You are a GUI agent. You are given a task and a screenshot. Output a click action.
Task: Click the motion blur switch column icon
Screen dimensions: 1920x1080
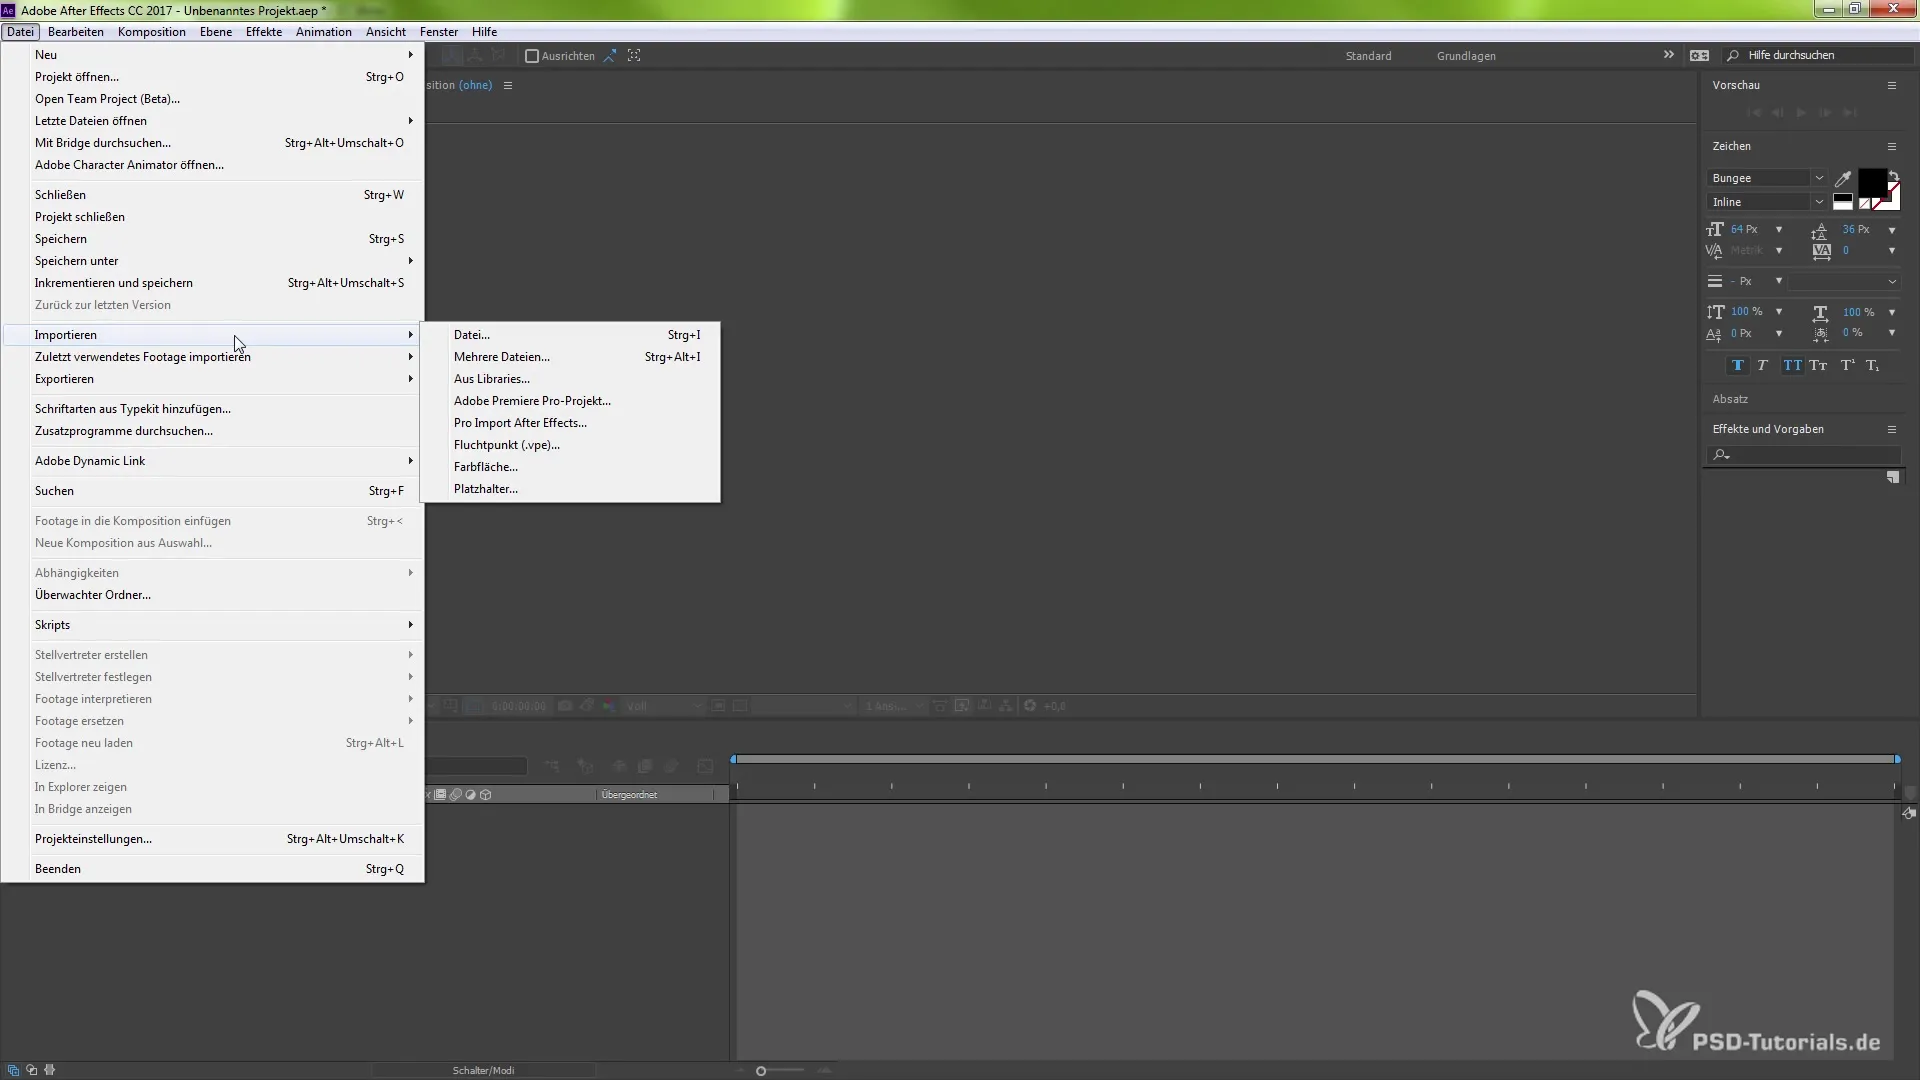(455, 795)
